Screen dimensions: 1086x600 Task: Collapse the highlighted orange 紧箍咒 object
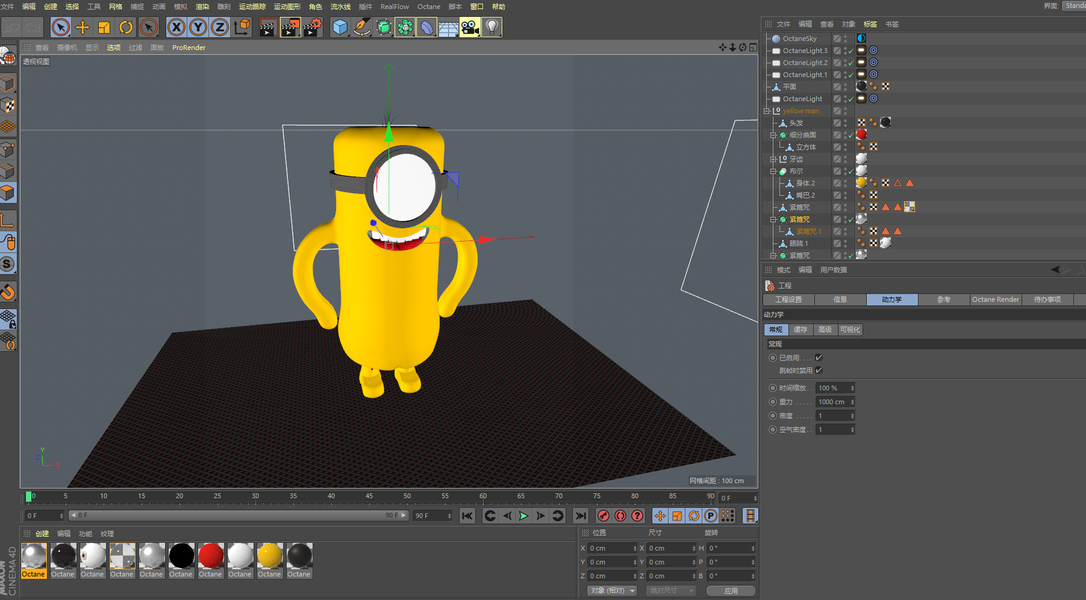(774, 220)
